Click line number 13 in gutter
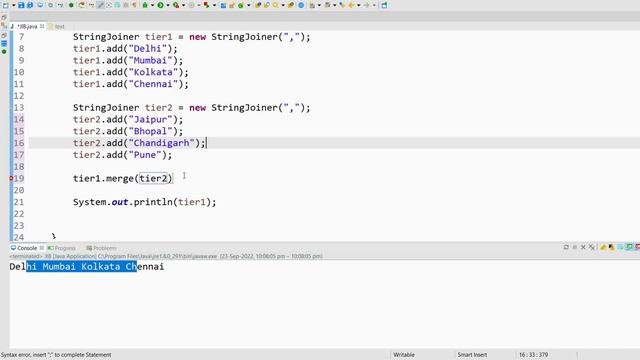This screenshot has width=640, height=360. point(19,108)
